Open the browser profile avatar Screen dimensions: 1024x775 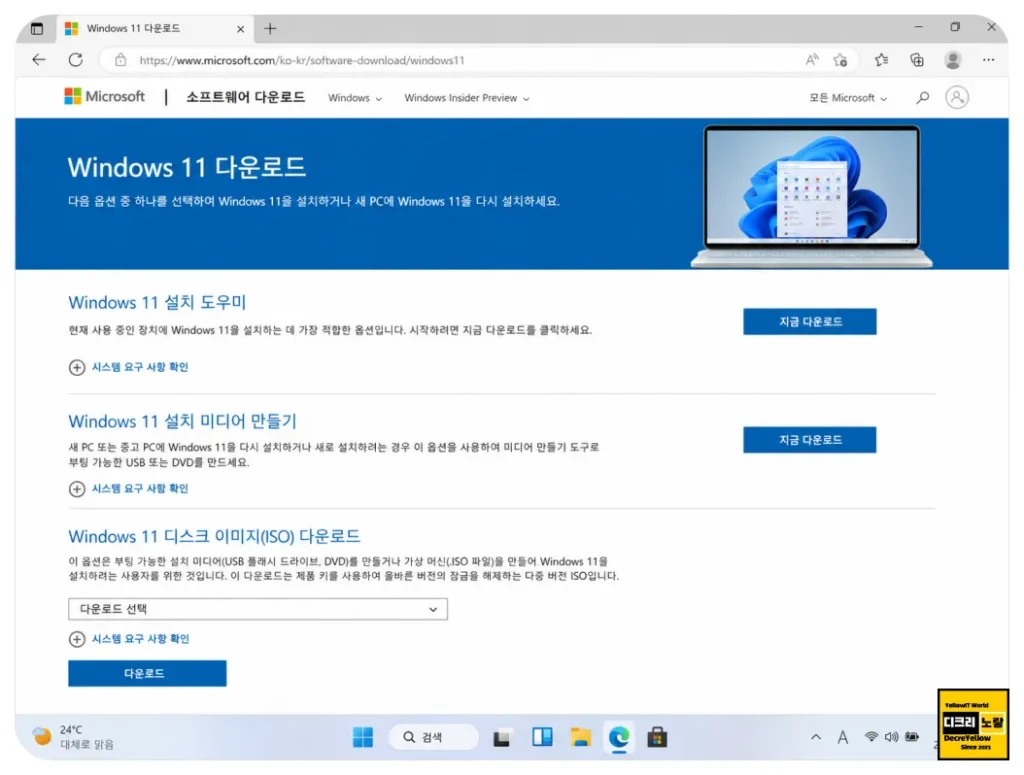[x=953, y=60]
